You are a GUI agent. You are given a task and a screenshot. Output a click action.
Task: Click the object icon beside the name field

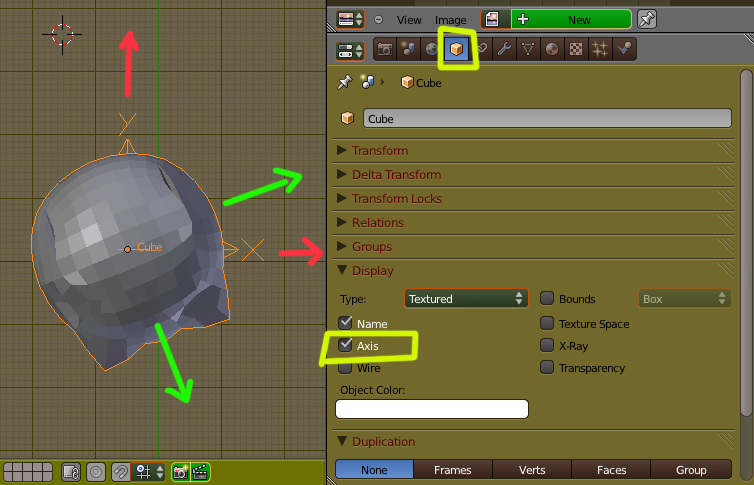347,118
